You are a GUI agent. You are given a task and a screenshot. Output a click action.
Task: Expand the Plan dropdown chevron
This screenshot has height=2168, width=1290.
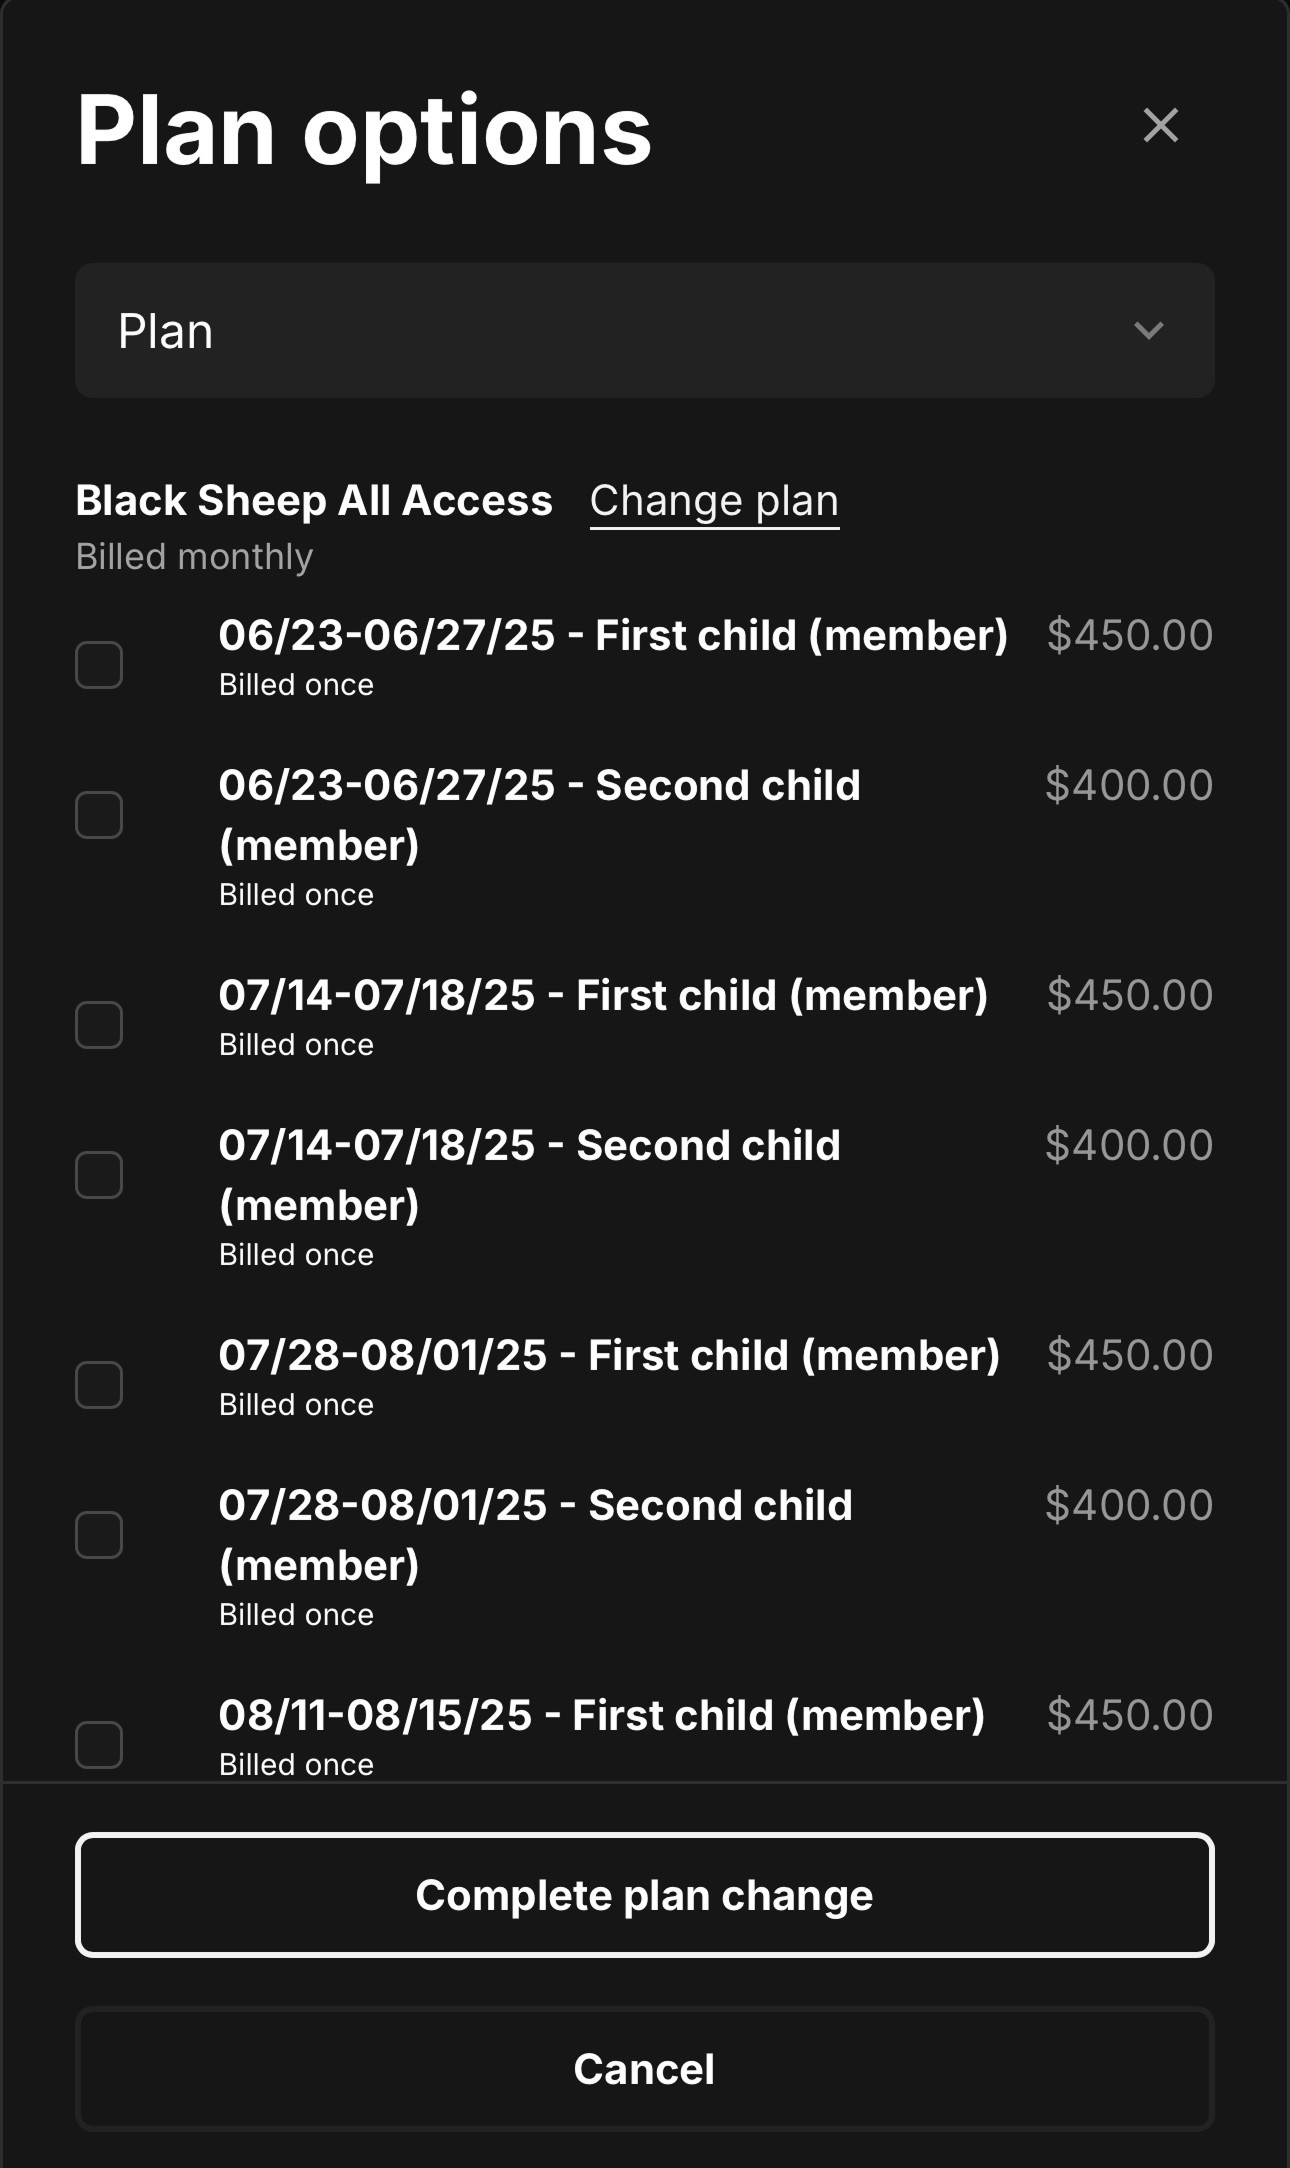click(x=1149, y=331)
